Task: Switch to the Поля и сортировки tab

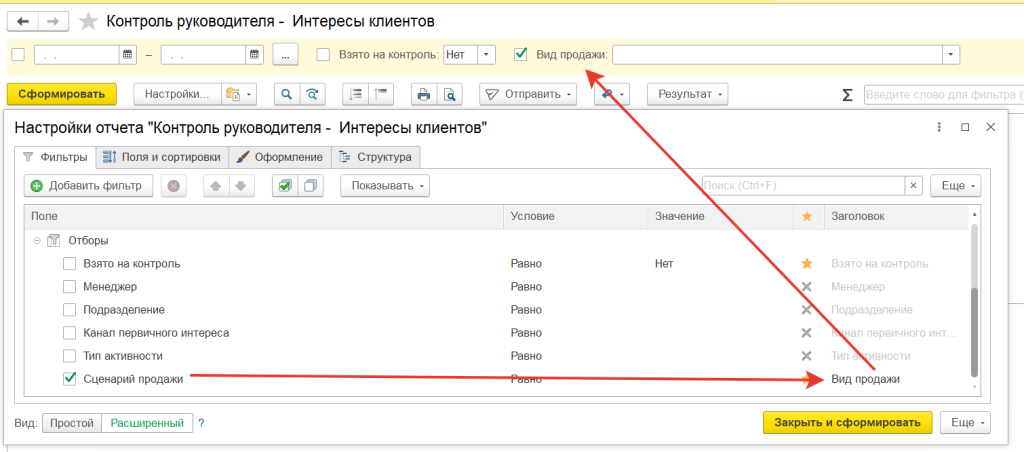Action: [x=162, y=157]
